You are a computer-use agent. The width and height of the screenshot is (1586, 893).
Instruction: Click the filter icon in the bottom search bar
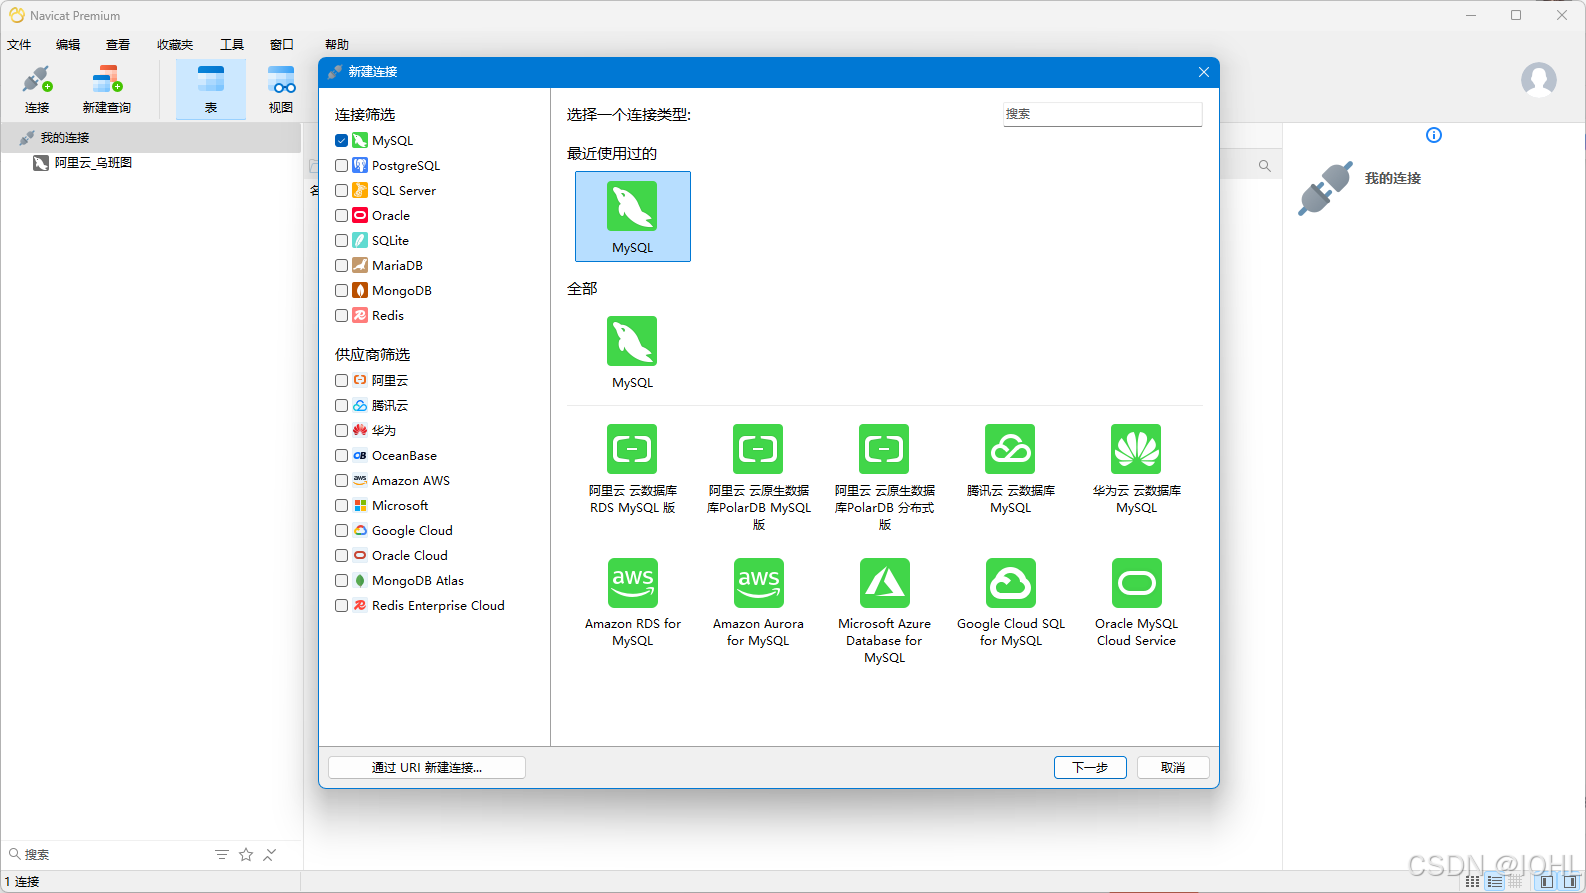coord(222,855)
